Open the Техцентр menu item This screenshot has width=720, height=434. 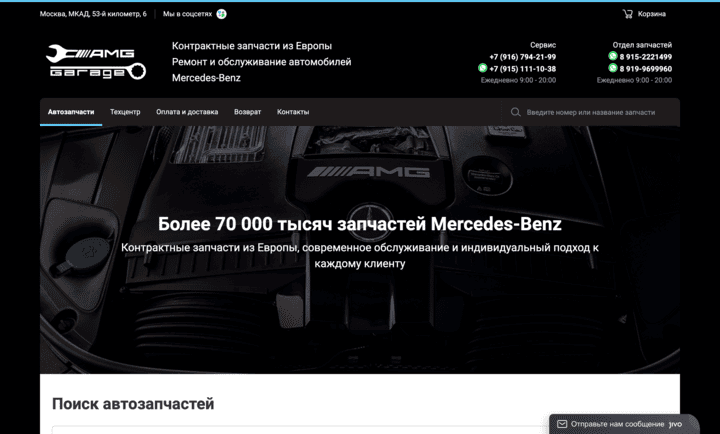pyautogui.click(x=125, y=112)
